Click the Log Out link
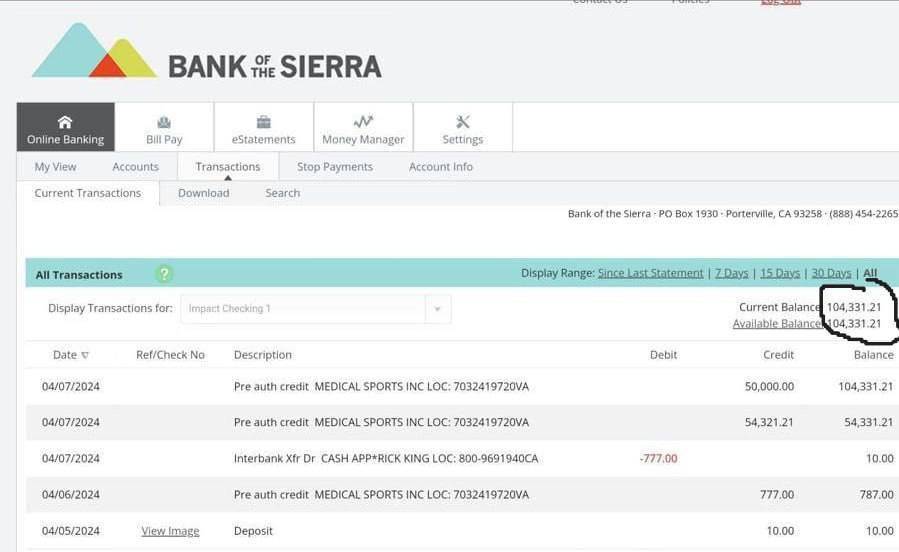This screenshot has width=899, height=552. pyautogui.click(x=780, y=2)
